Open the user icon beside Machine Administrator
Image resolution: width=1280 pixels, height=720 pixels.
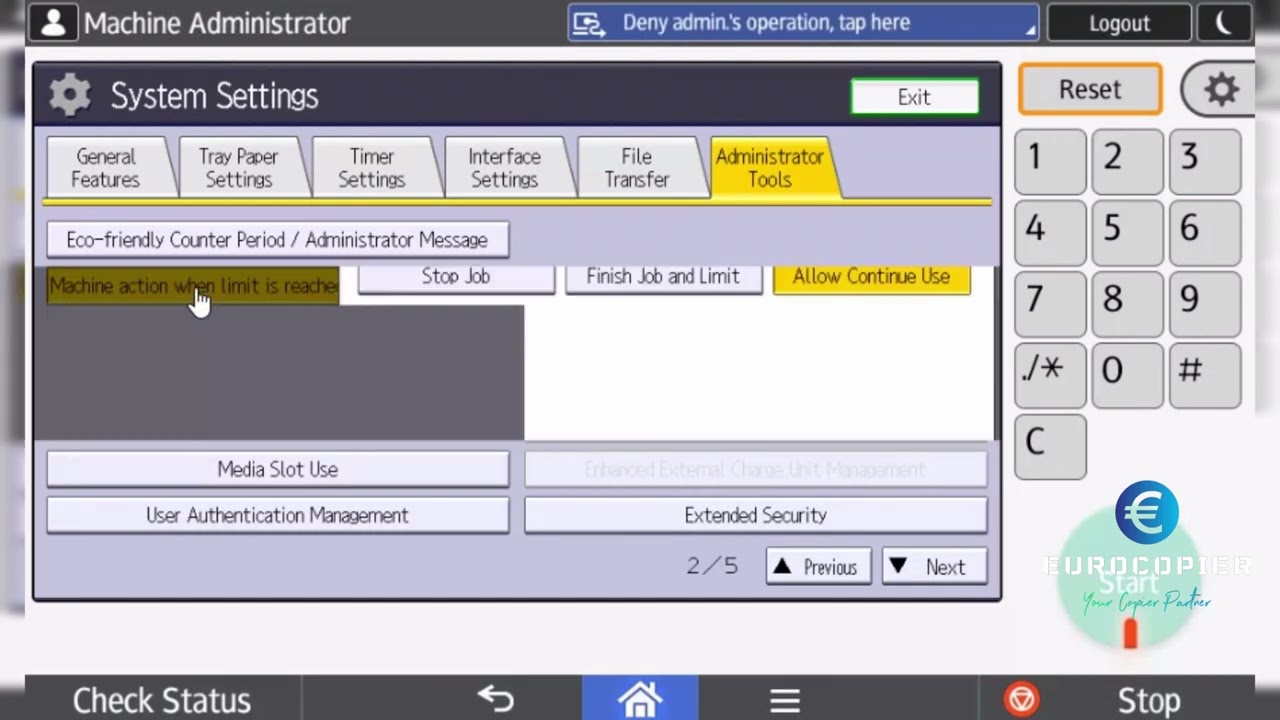click(53, 23)
